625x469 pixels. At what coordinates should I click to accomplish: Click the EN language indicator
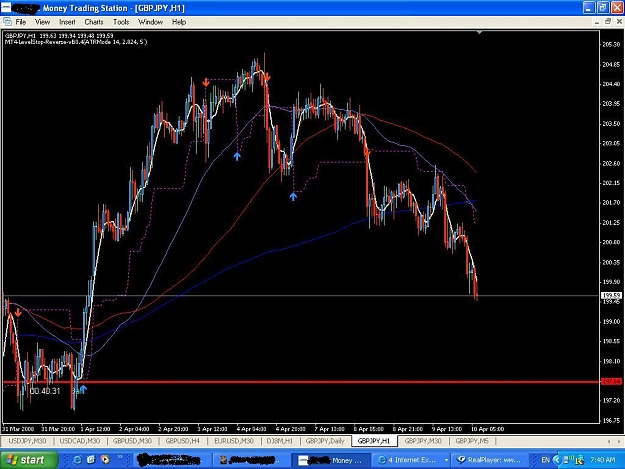tap(545, 460)
